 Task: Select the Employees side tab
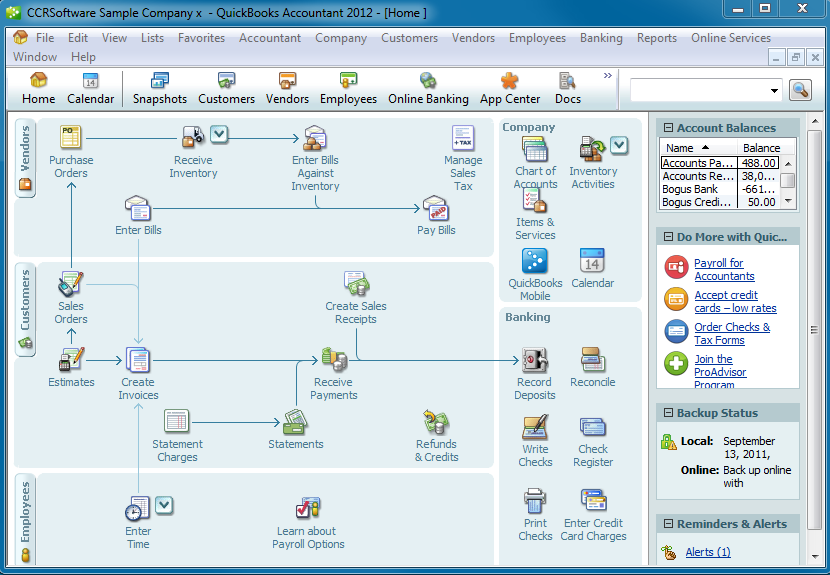coord(25,520)
